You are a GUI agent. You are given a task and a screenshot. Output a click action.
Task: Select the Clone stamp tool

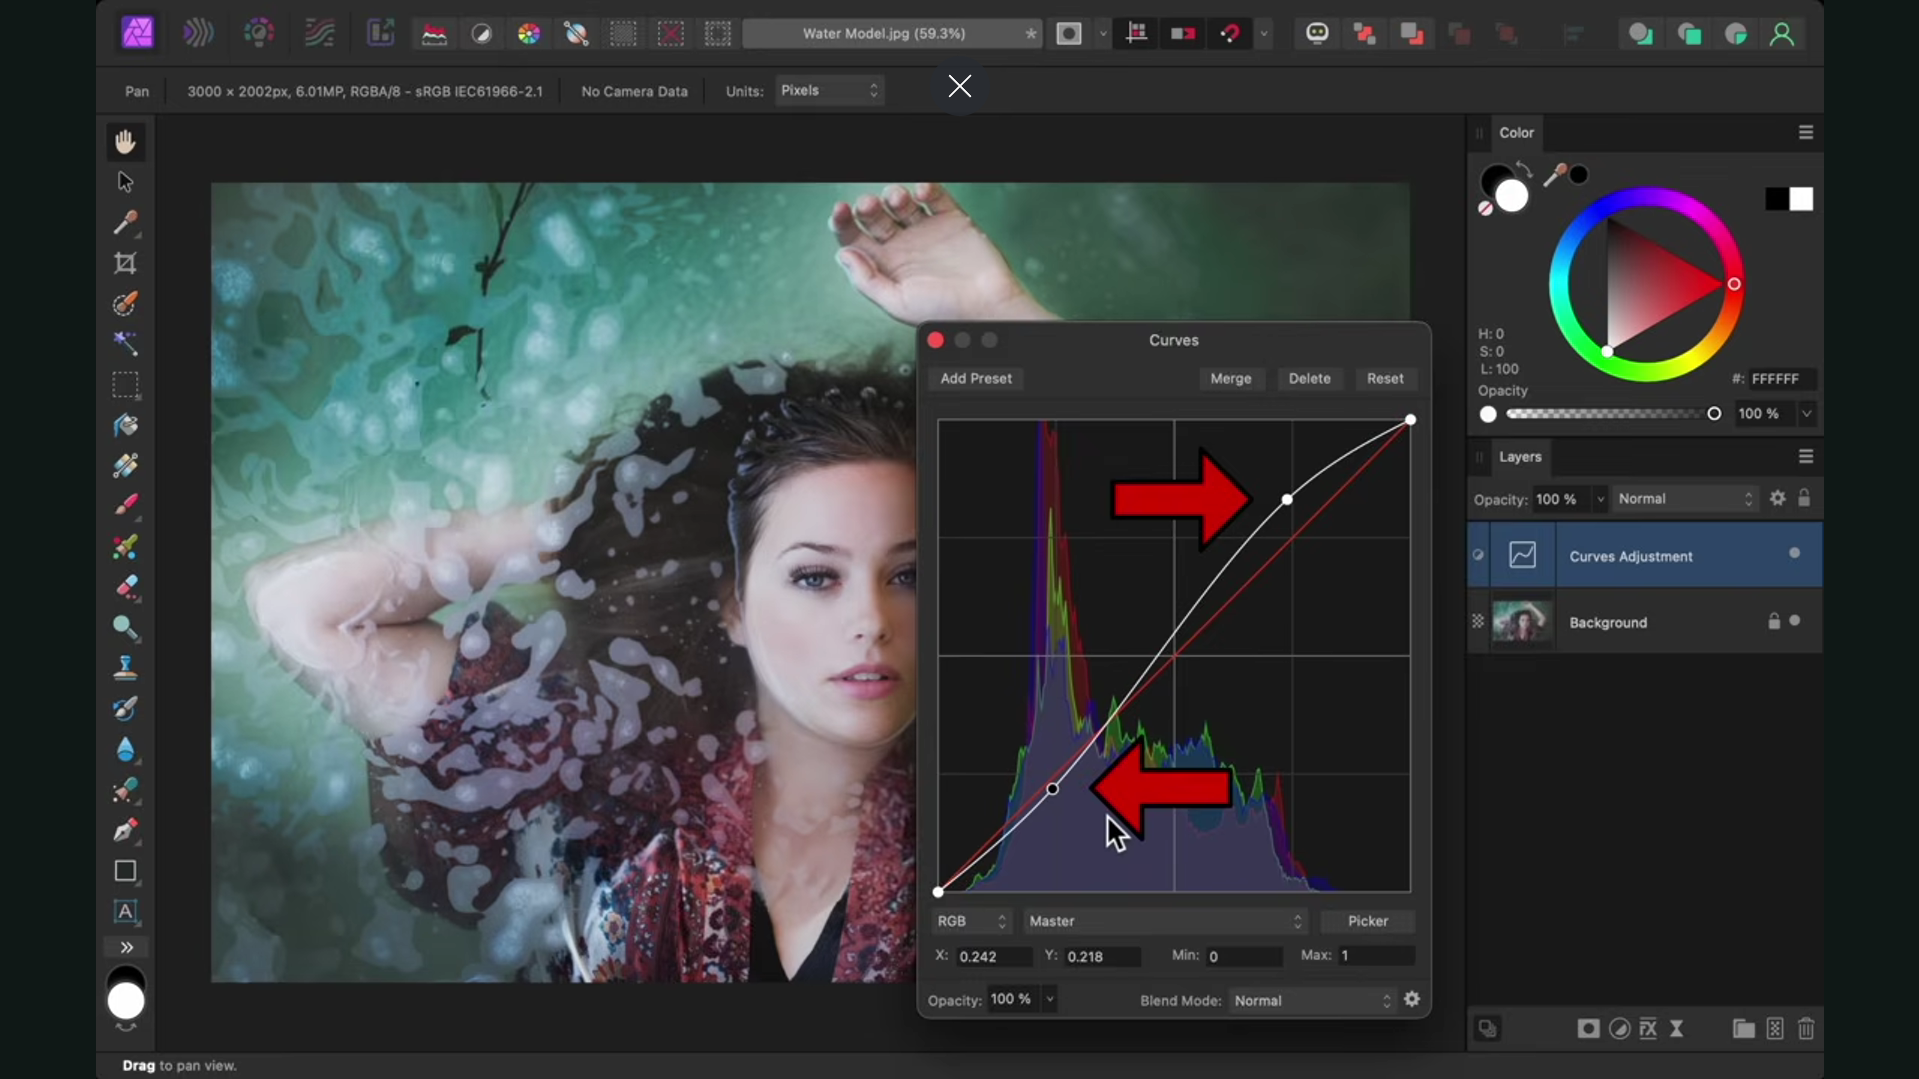tap(125, 667)
